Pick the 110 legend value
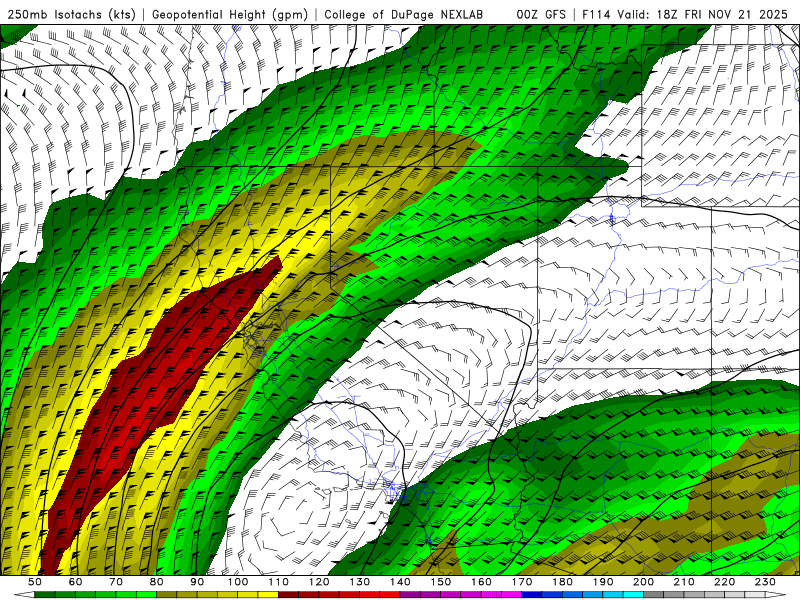800x600 pixels. click(279, 582)
